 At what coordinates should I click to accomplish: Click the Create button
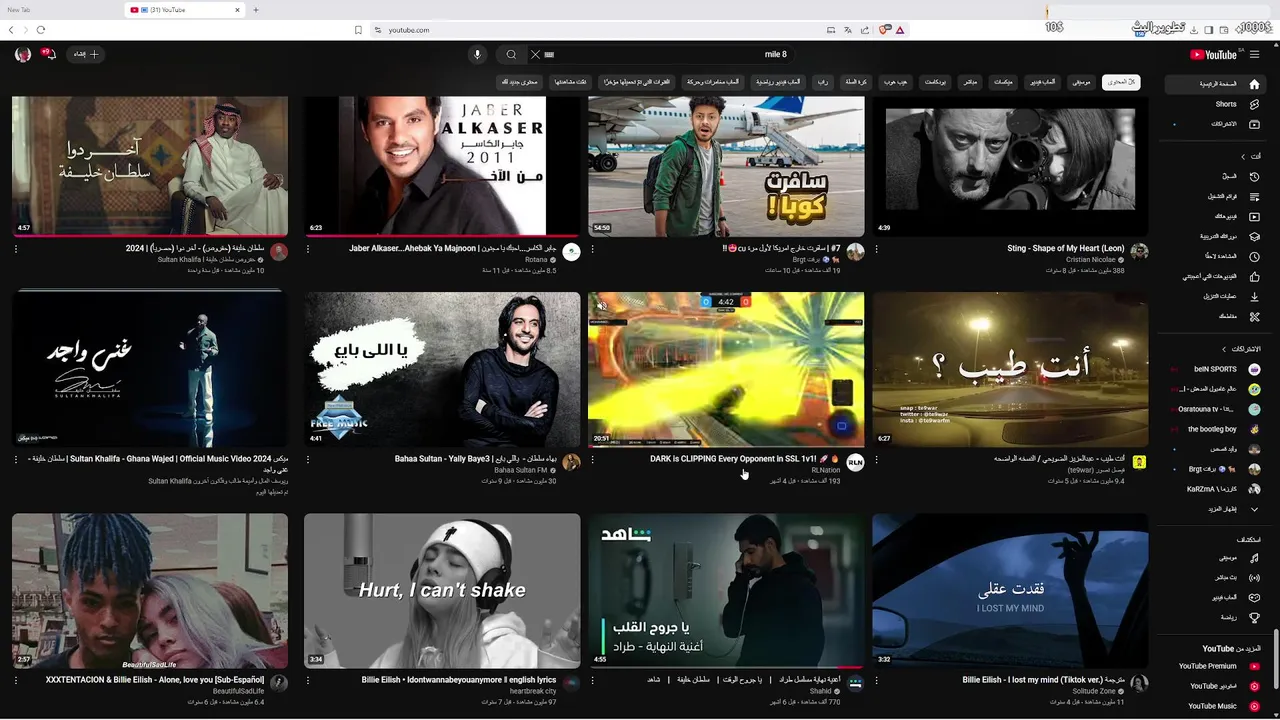click(x=84, y=55)
